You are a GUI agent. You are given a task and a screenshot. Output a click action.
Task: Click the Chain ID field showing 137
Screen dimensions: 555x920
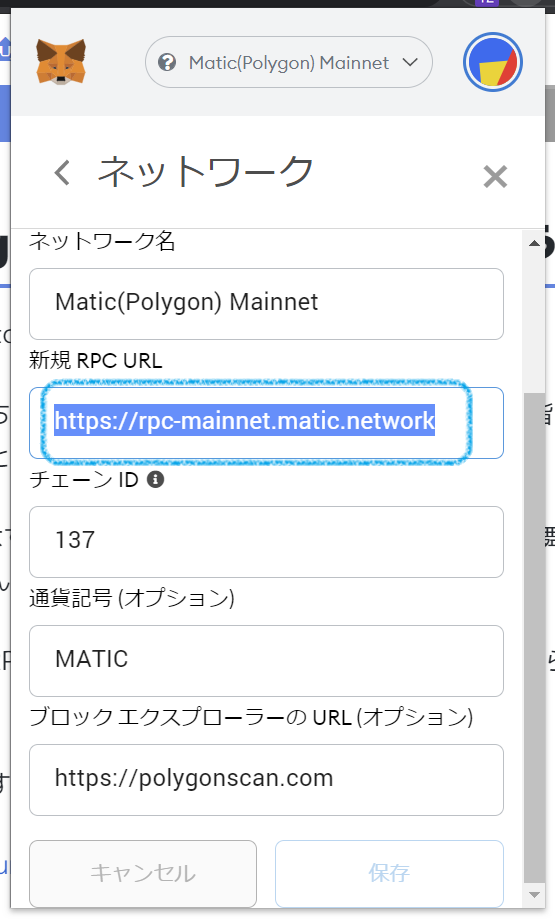(266, 542)
